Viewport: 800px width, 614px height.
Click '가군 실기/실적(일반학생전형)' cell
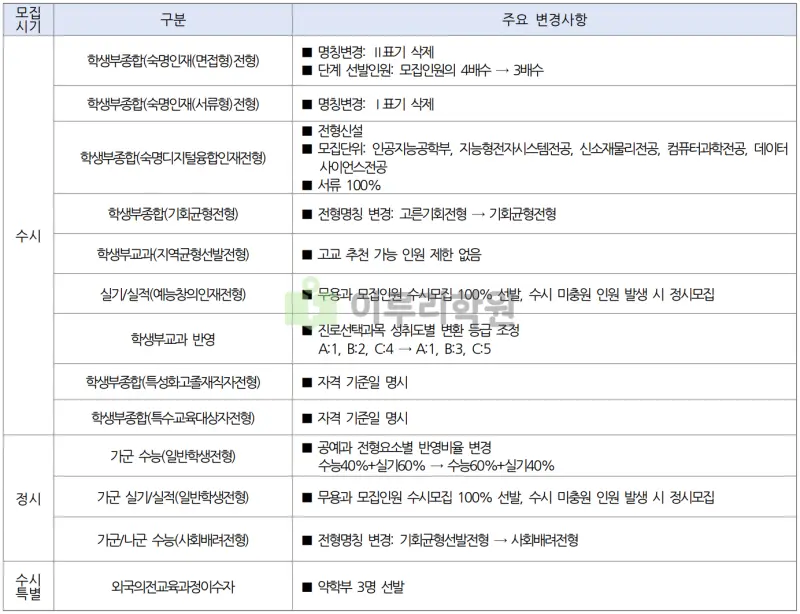(x=173, y=497)
